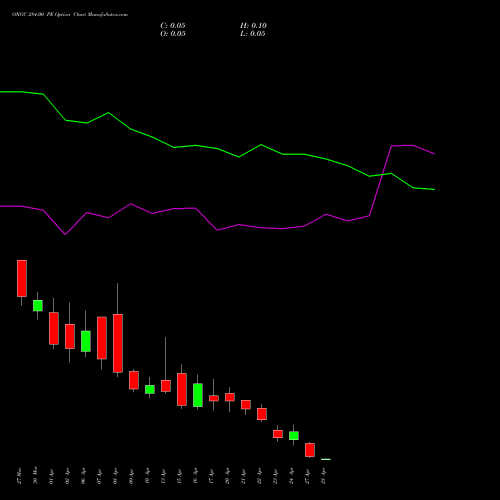Click the "28 Apr" date axis label
Image resolution: width=500 pixels, height=500 pixels.
323,476
